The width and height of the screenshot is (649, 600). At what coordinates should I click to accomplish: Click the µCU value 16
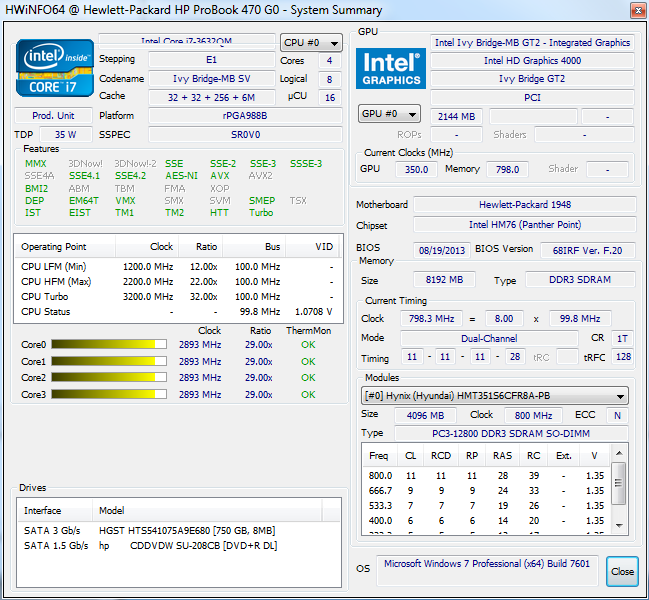[x=329, y=98]
